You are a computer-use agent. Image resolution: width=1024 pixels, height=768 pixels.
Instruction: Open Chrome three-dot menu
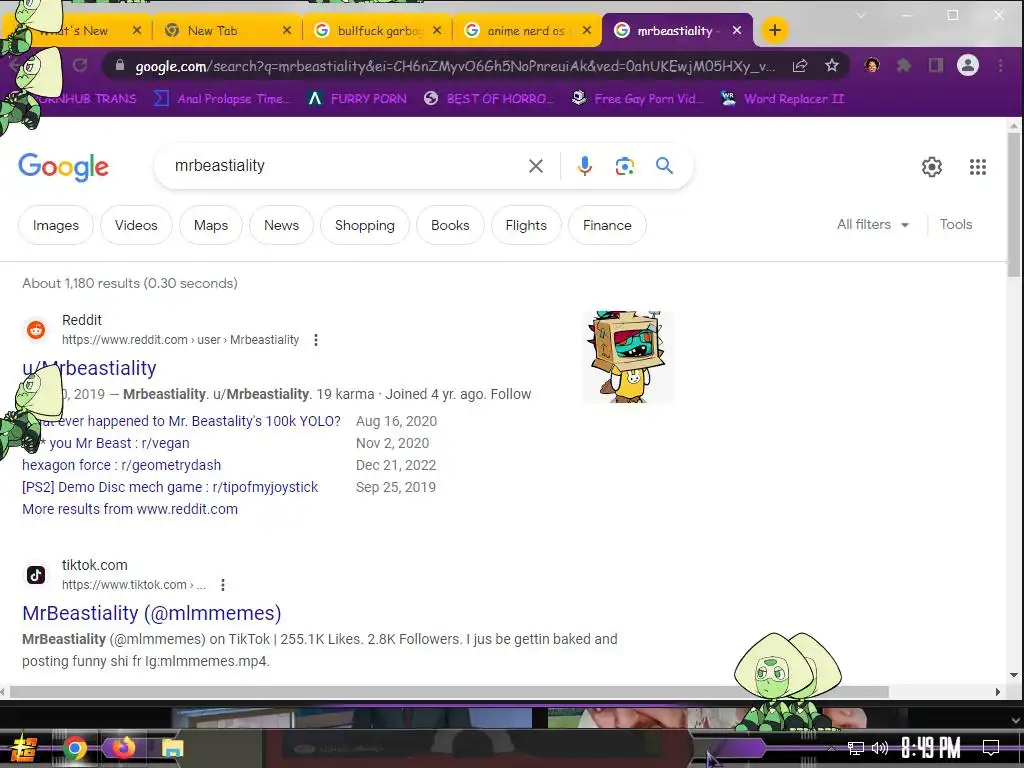pyautogui.click(x=1000, y=65)
